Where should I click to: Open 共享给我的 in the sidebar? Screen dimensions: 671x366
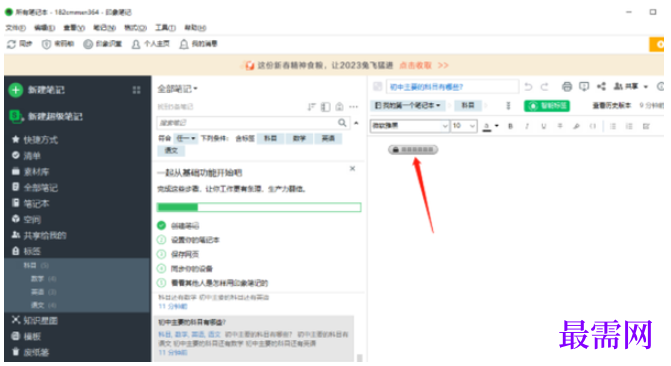point(39,235)
